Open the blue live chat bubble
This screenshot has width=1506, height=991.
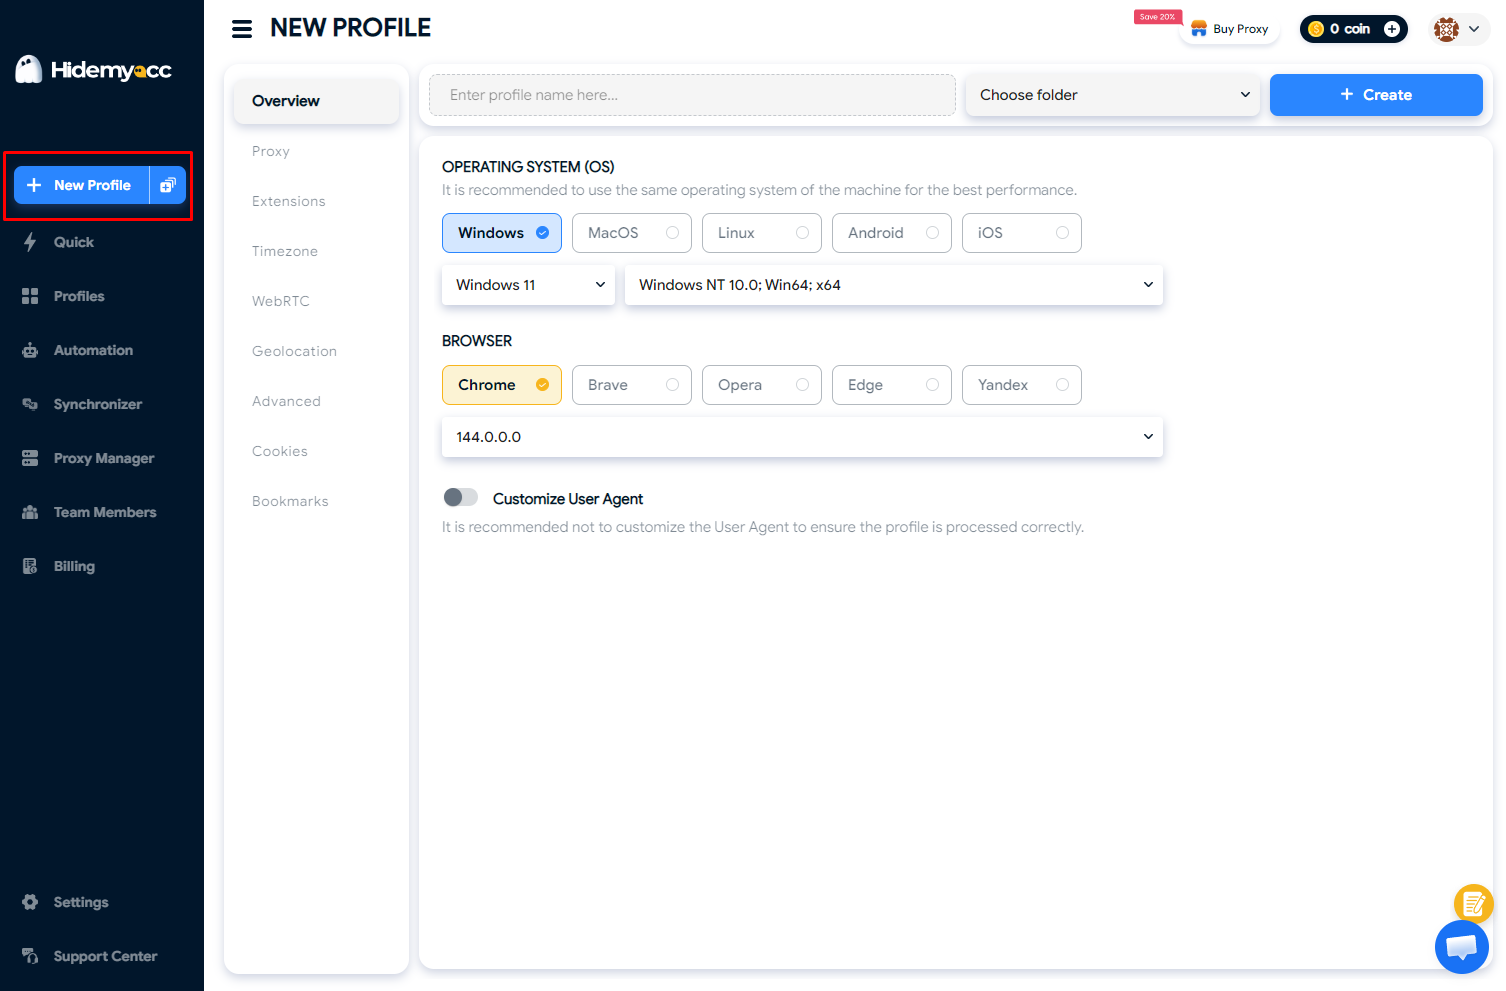pyautogui.click(x=1461, y=946)
